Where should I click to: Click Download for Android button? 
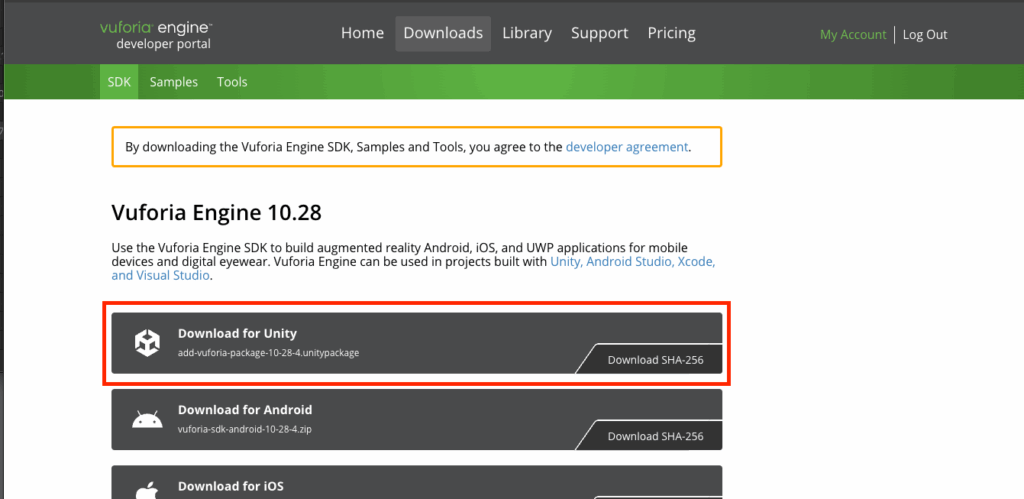tap(417, 419)
